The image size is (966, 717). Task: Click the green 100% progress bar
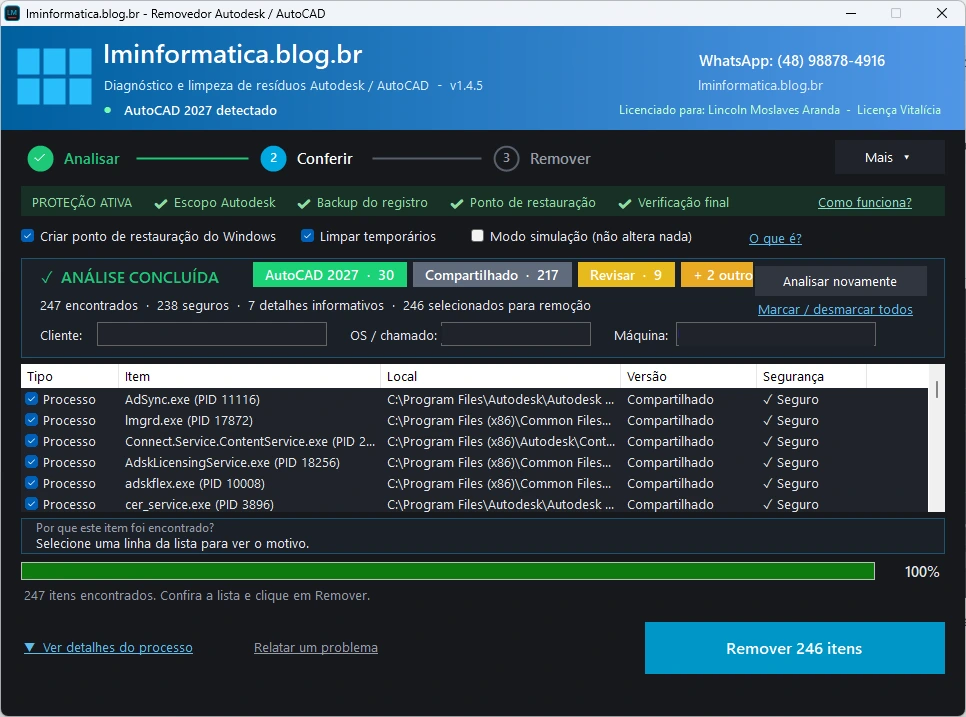(448, 571)
